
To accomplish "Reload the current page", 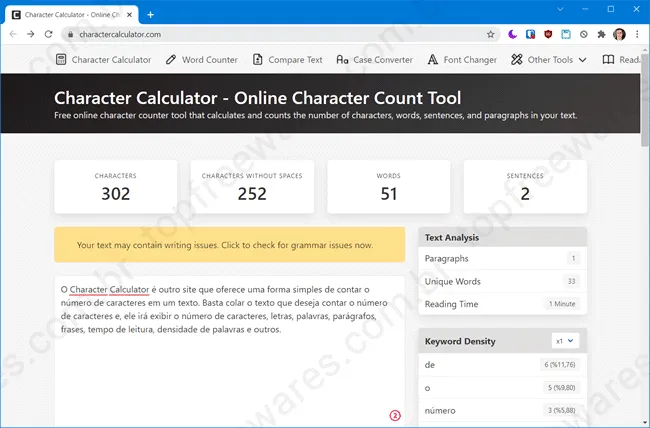I will pos(49,34).
